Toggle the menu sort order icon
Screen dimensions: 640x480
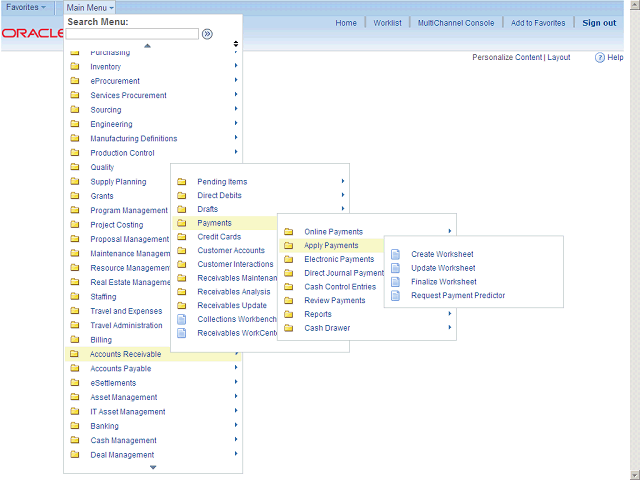[236, 44]
